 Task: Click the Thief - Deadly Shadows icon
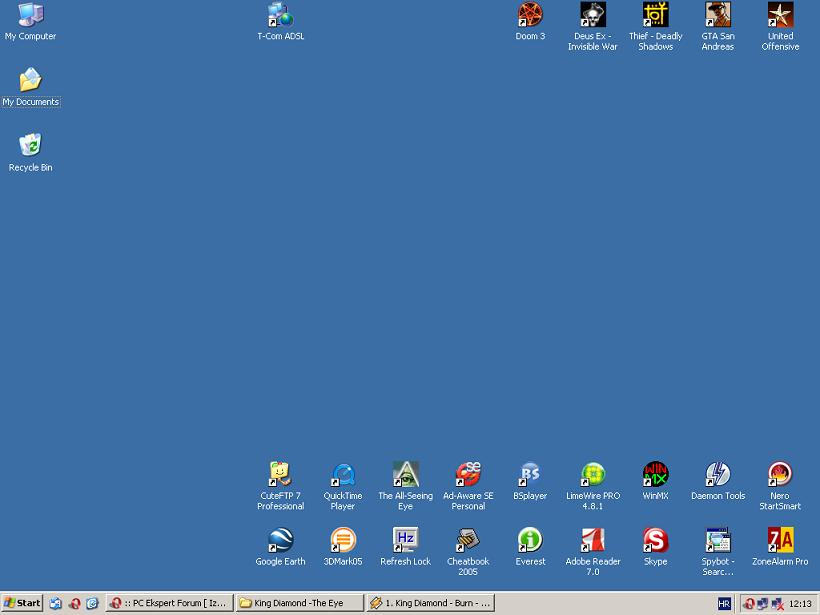(655, 16)
